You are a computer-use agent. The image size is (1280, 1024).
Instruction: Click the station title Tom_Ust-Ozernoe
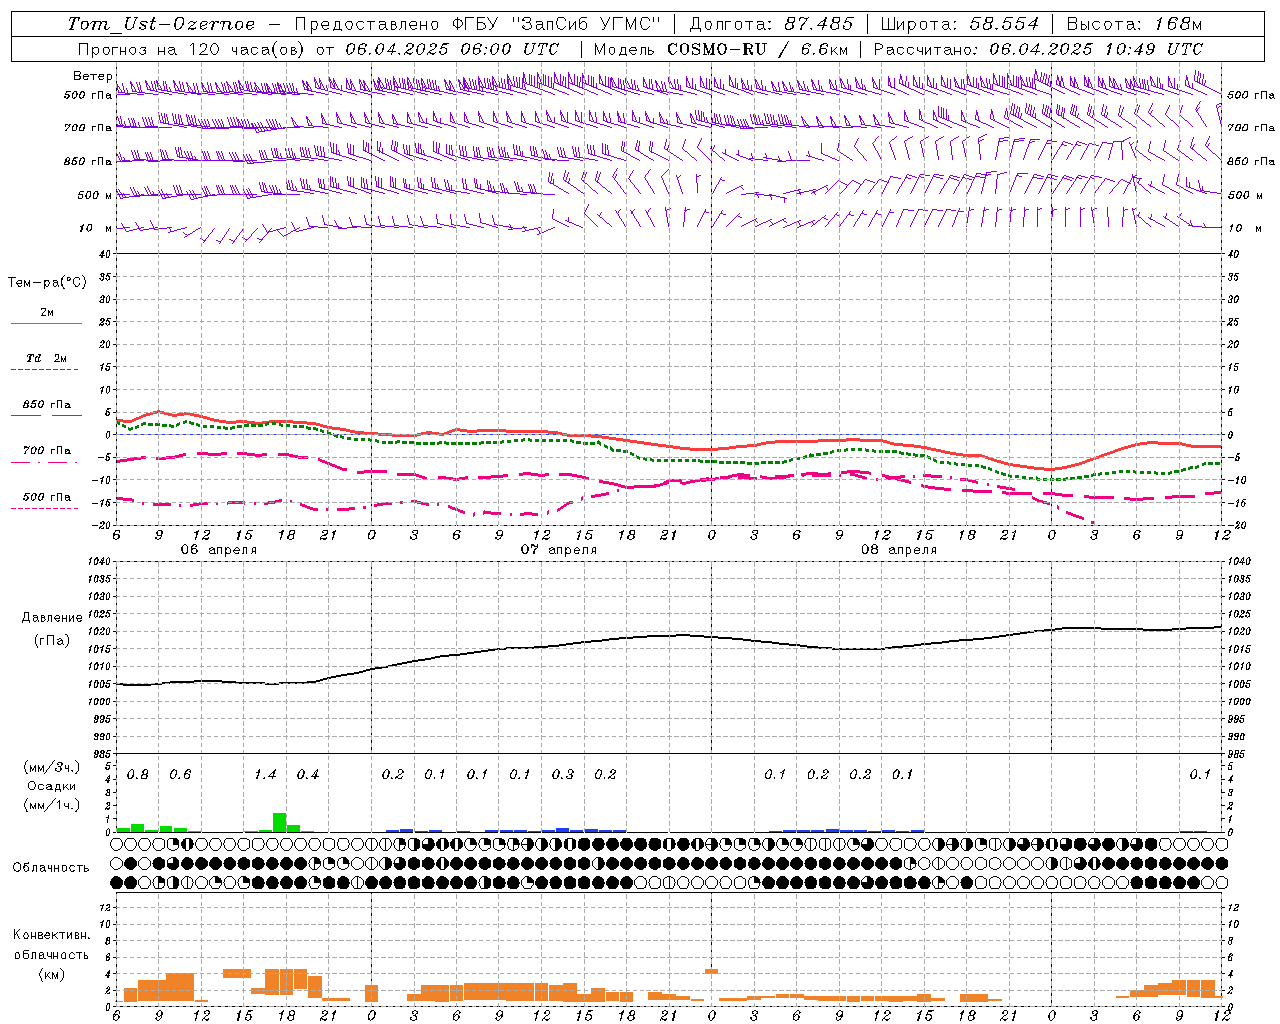pos(162,24)
